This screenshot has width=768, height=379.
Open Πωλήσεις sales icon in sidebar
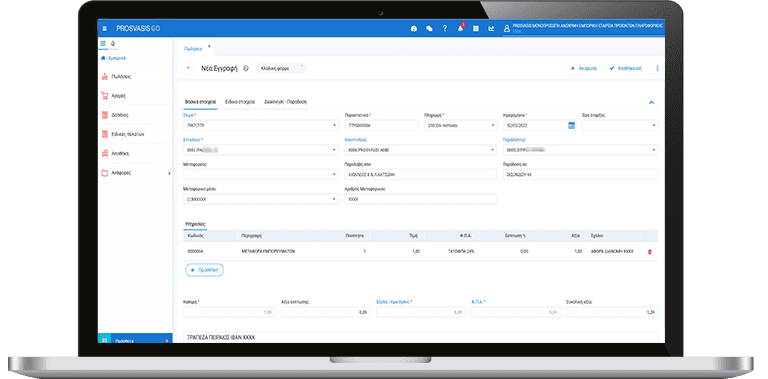tap(105, 76)
